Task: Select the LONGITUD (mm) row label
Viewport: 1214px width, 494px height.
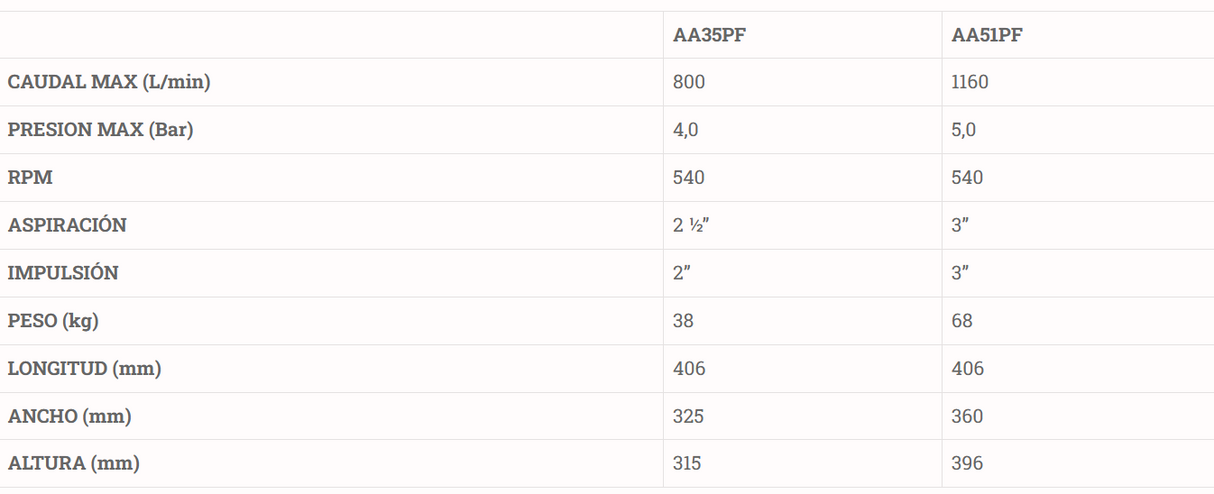Action: click(x=85, y=369)
